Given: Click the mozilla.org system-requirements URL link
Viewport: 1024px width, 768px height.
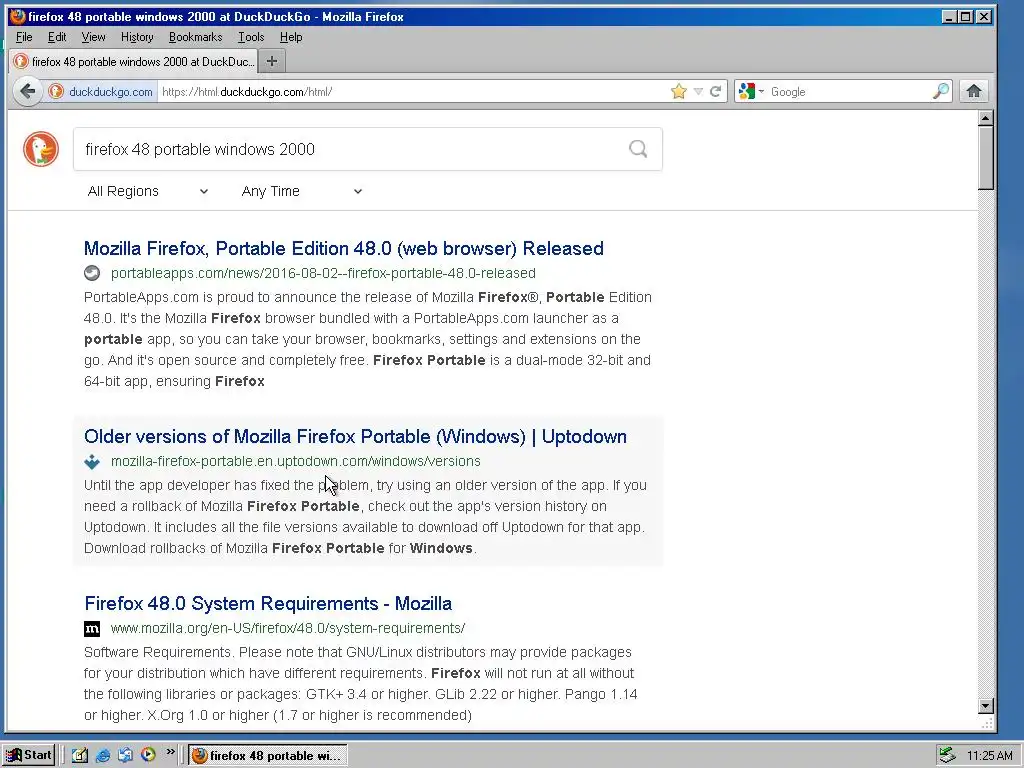Looking at the screenshot, I should [x=288, y=628].
